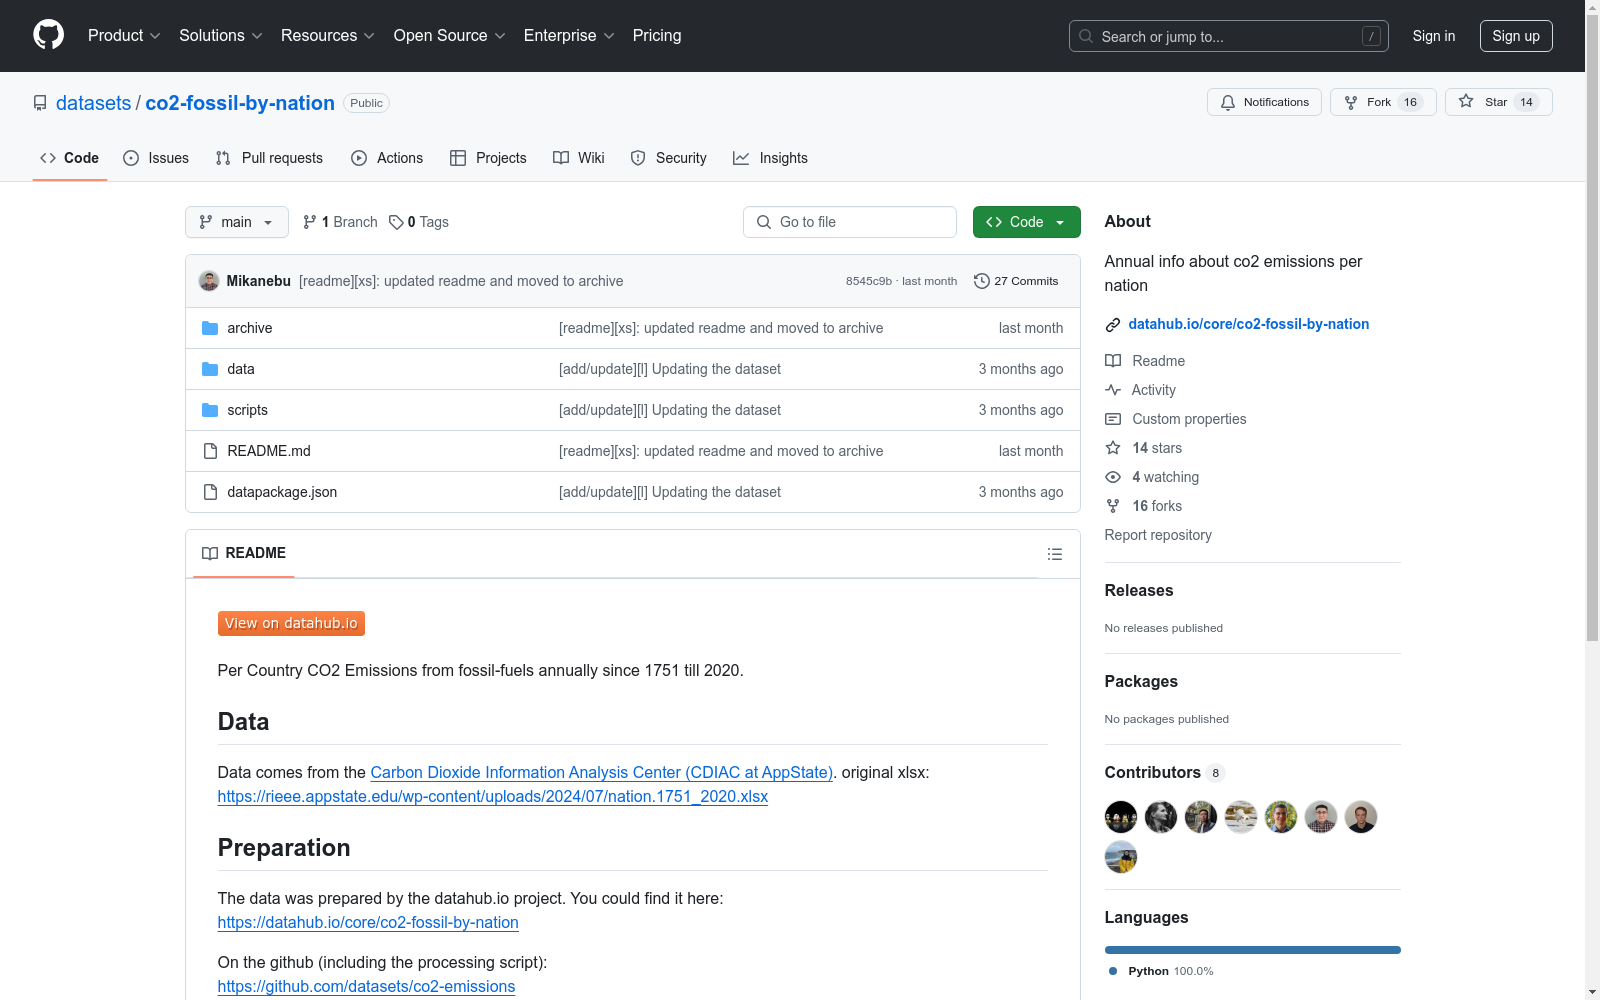This screenshot has height=1000, width=1600.
Task: Open the Contributors heading link
Action: coord(1165,772)
